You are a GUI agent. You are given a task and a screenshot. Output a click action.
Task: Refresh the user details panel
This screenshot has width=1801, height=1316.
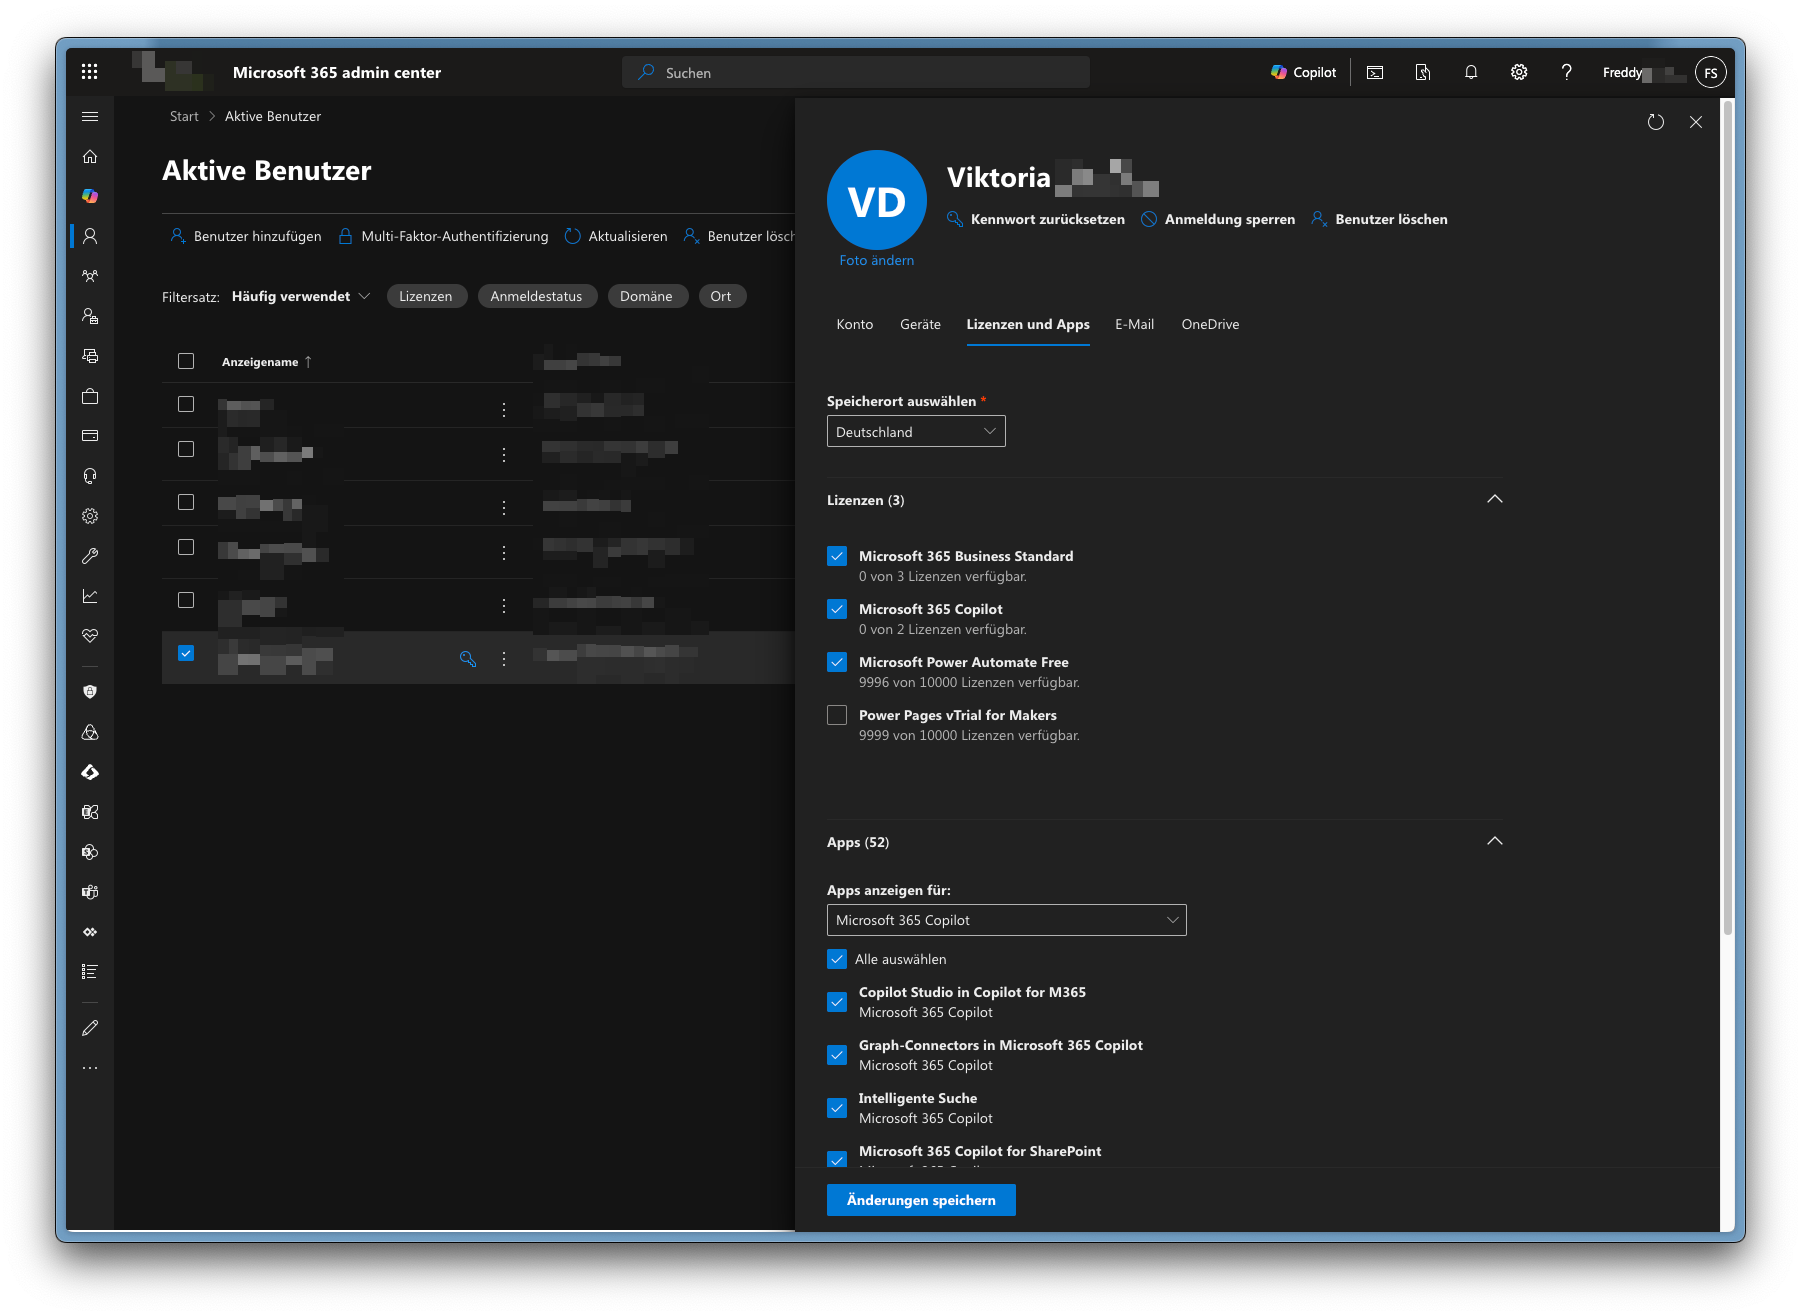(1656, 122)
